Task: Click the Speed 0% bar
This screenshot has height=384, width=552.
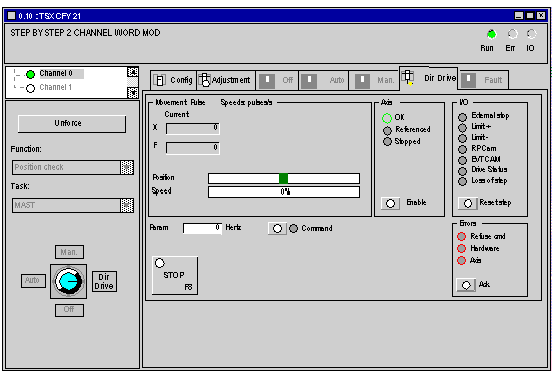Action: pos(284,192)
